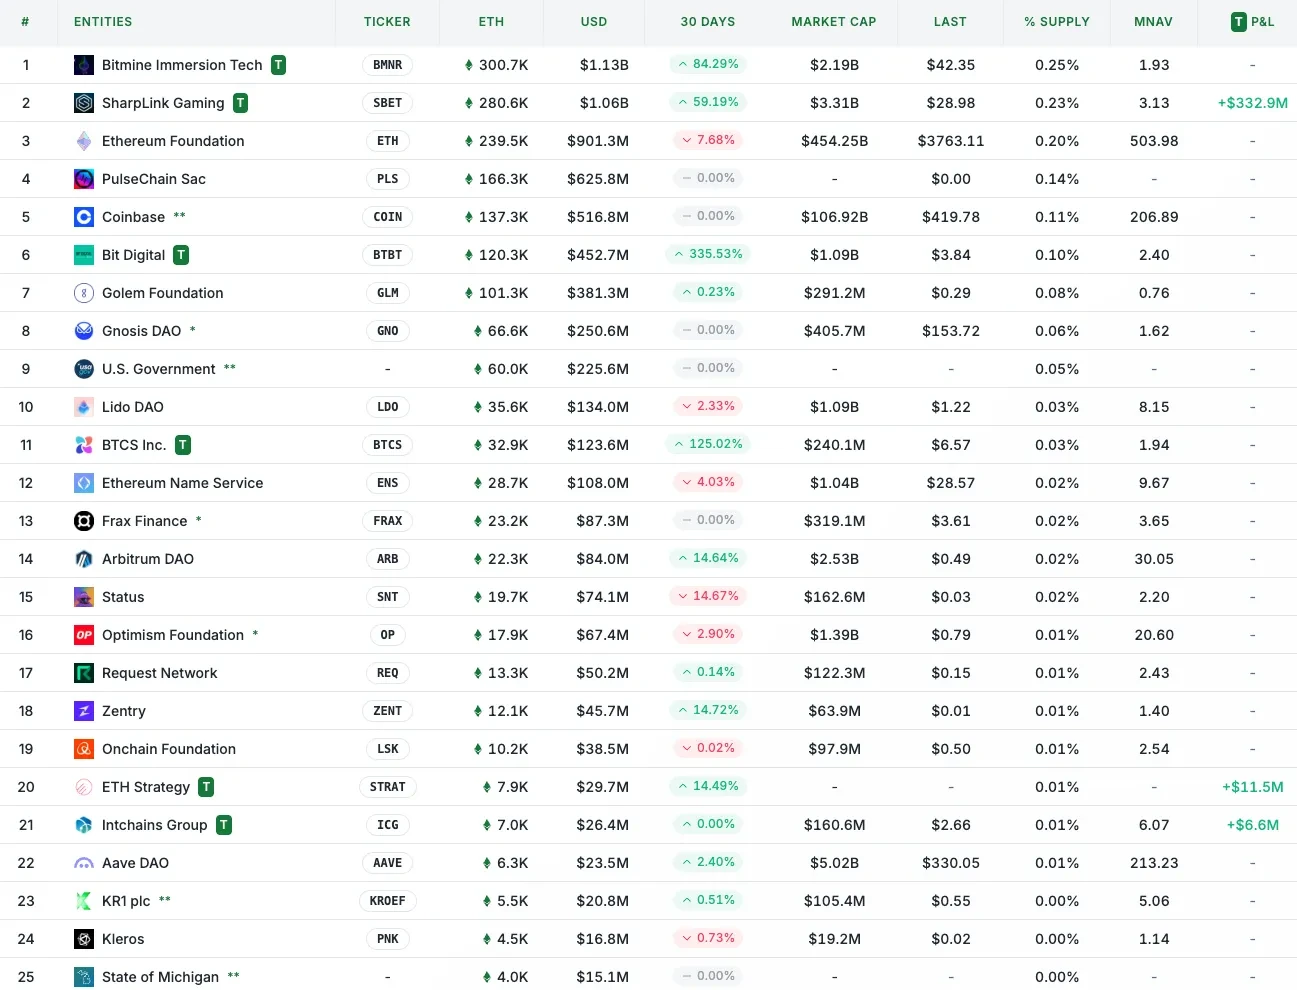Open the PulseChain Sac entity link
Image resolution: width=1297 pixels, height=990 pixels.
[154, 179]
